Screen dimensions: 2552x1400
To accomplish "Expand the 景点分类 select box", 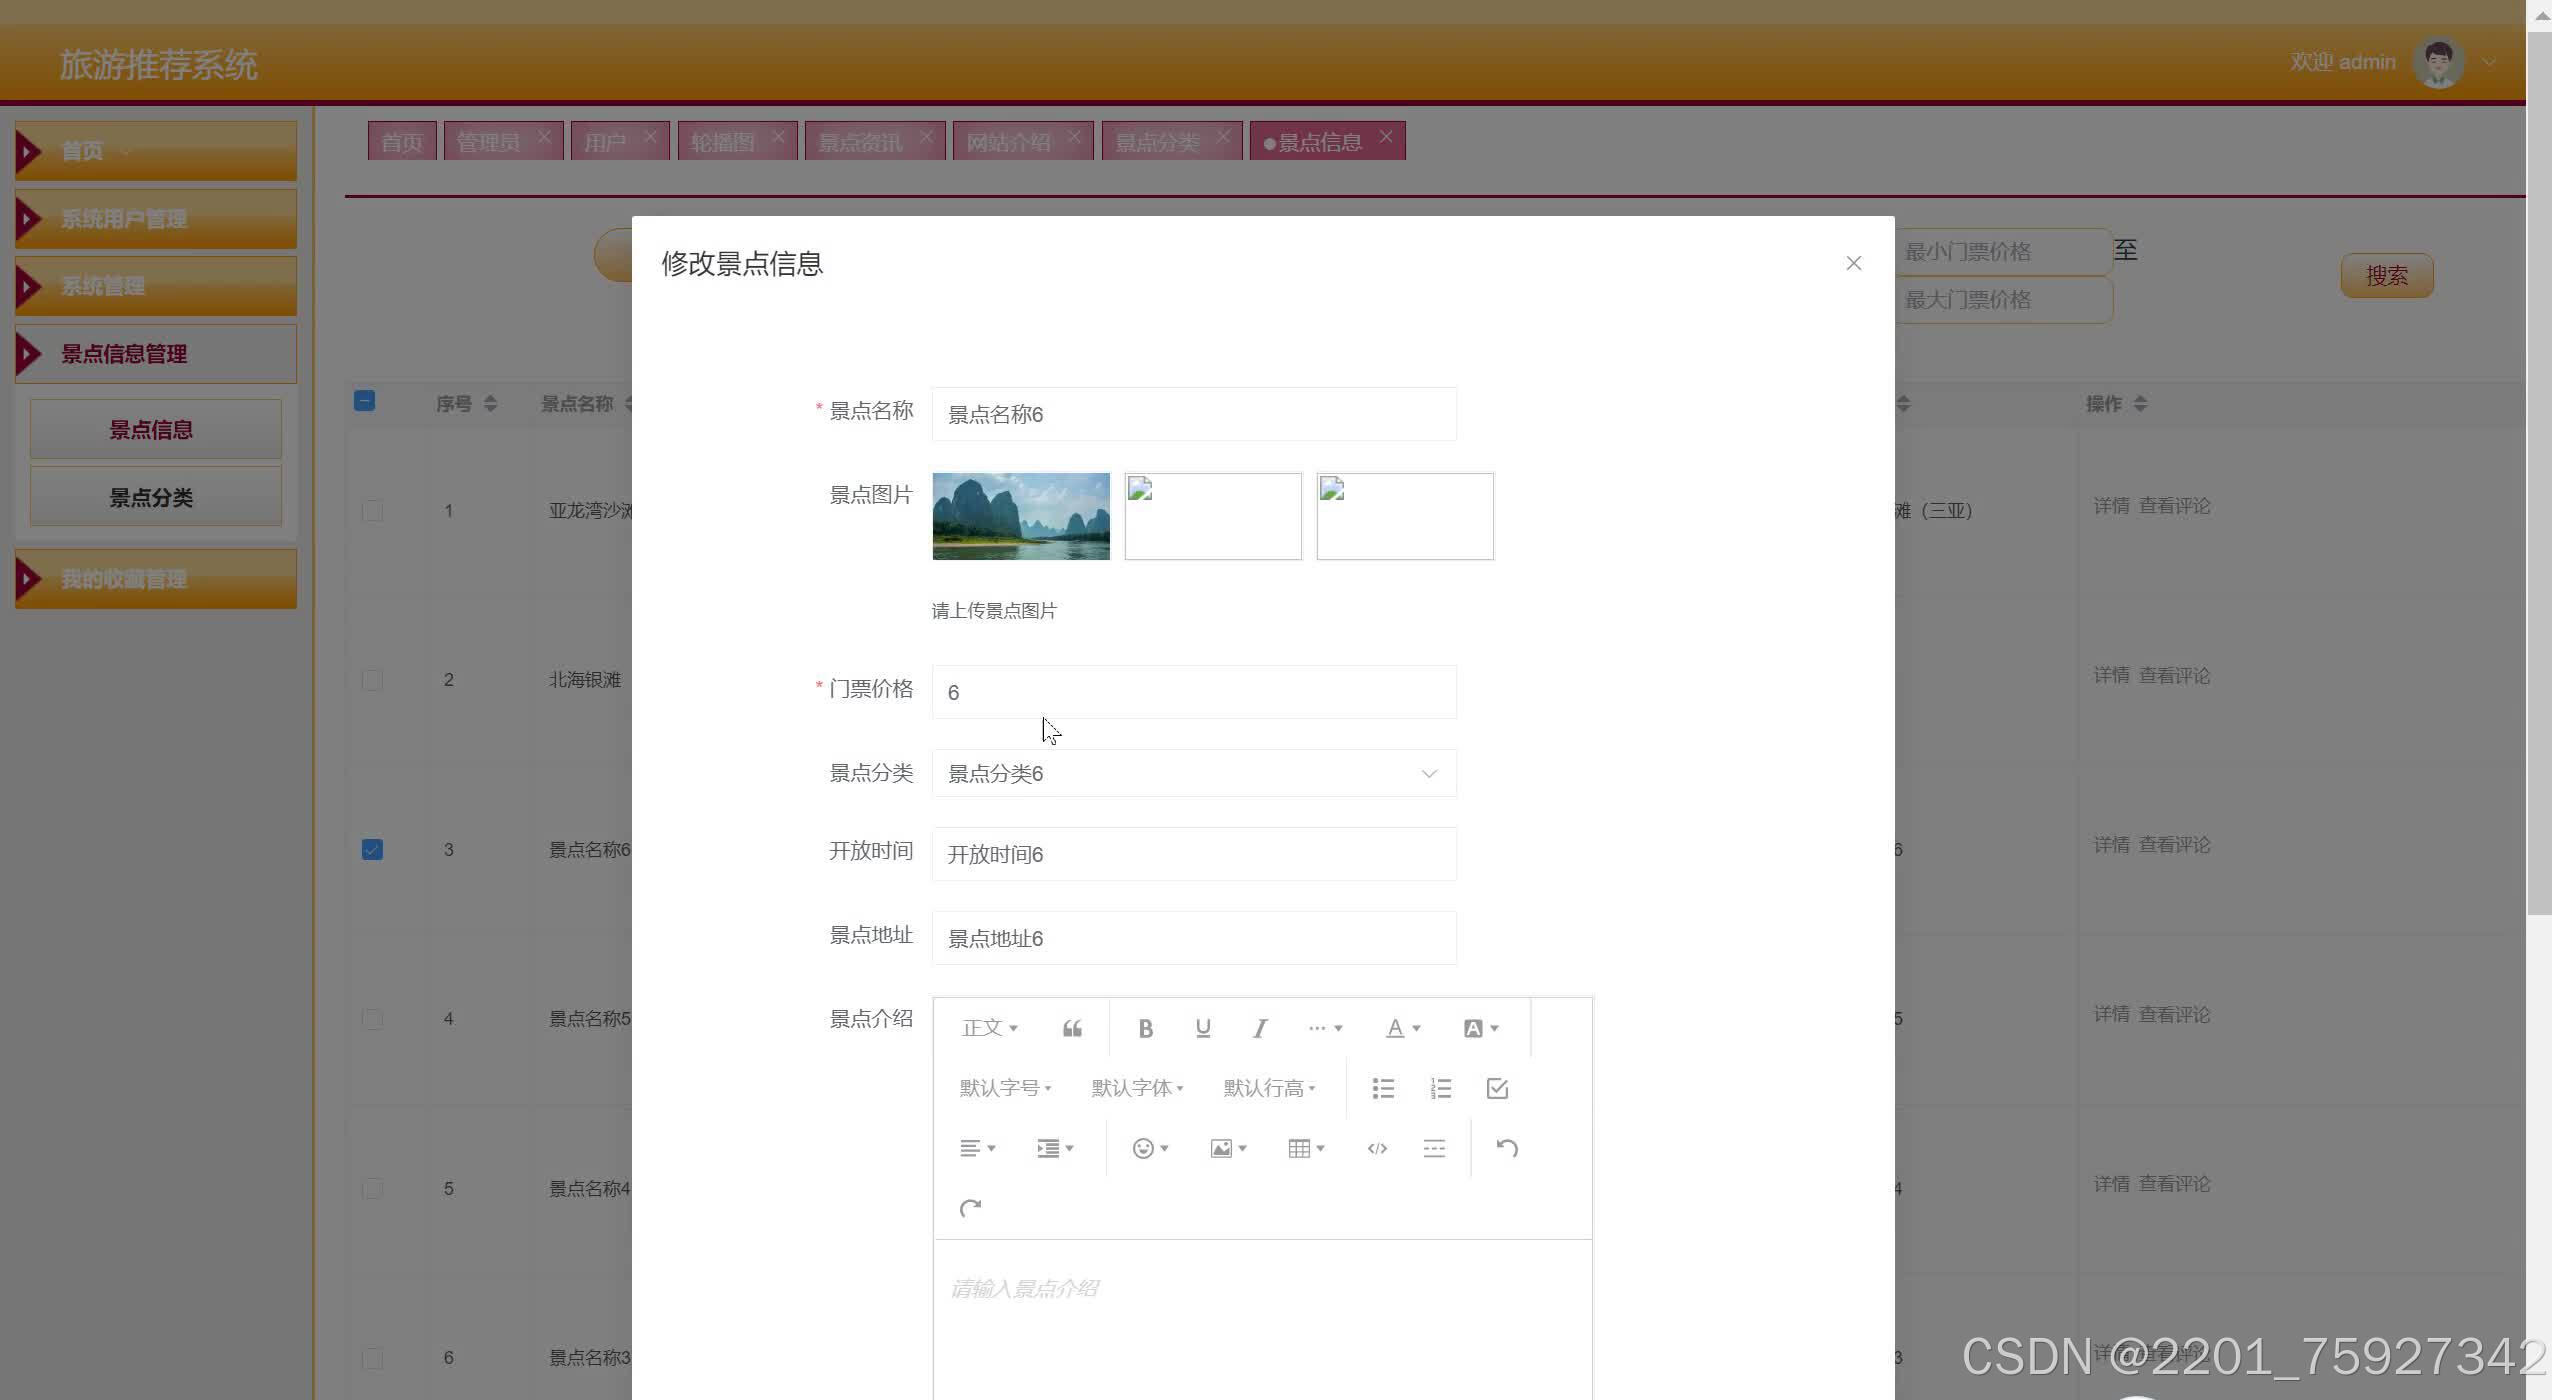I will coord(1194,773).
